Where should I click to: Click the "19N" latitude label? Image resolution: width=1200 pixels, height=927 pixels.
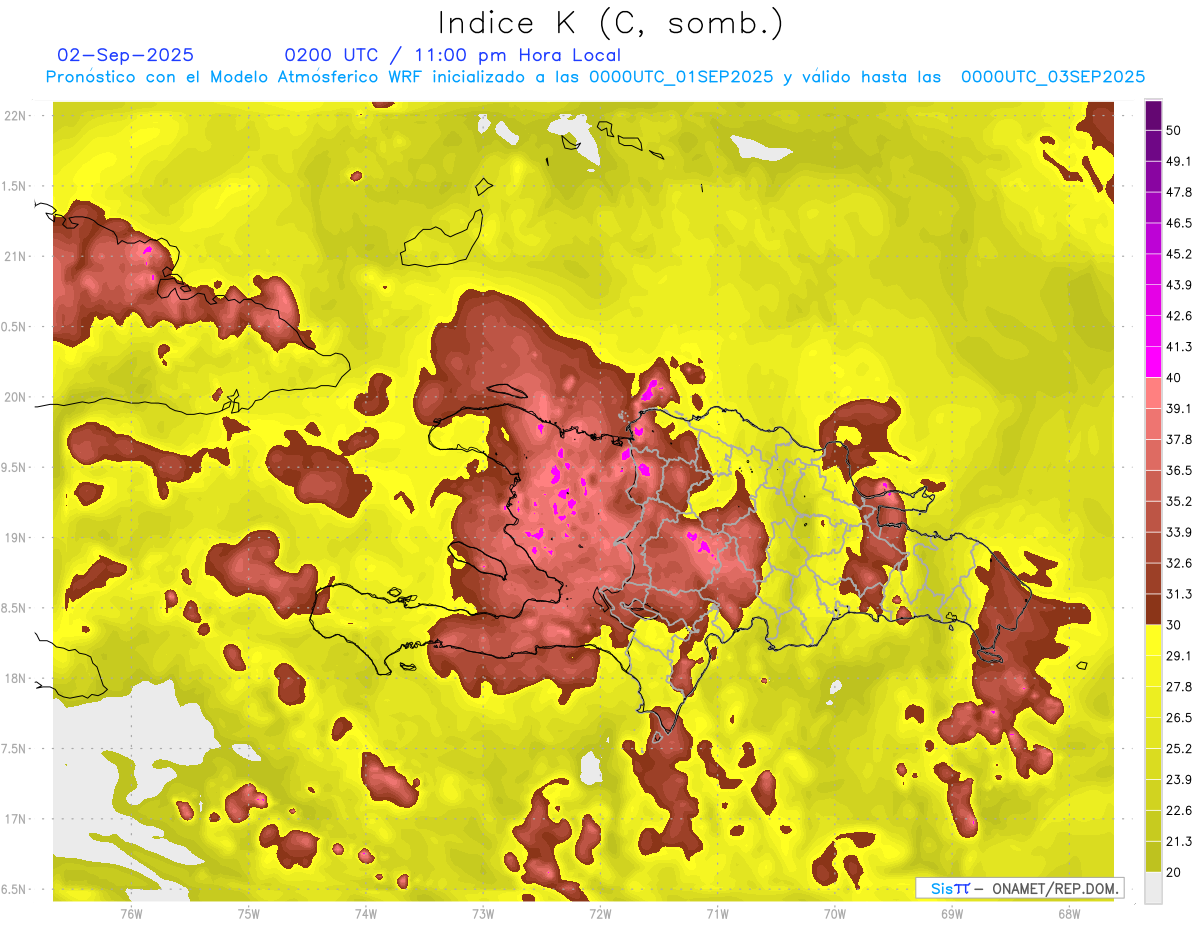(16, 538)
